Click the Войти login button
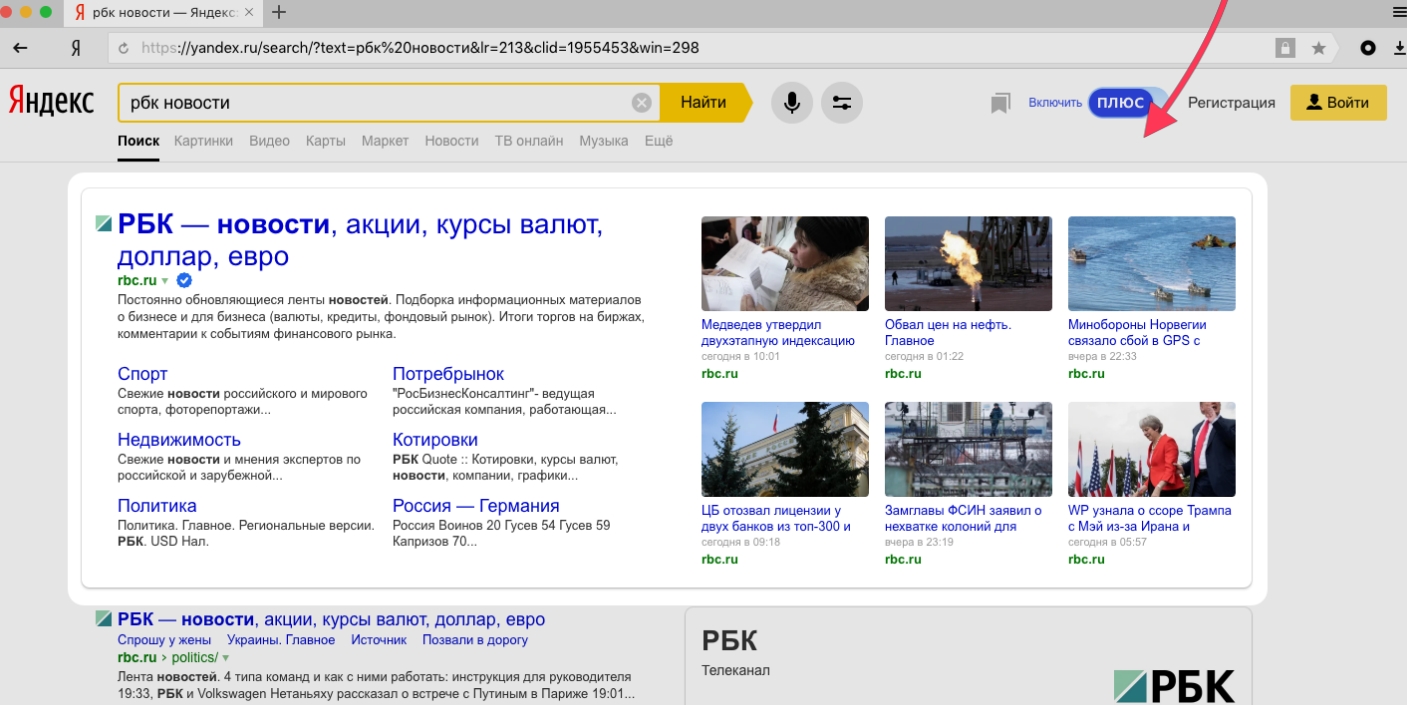 tap(1337, 103)
